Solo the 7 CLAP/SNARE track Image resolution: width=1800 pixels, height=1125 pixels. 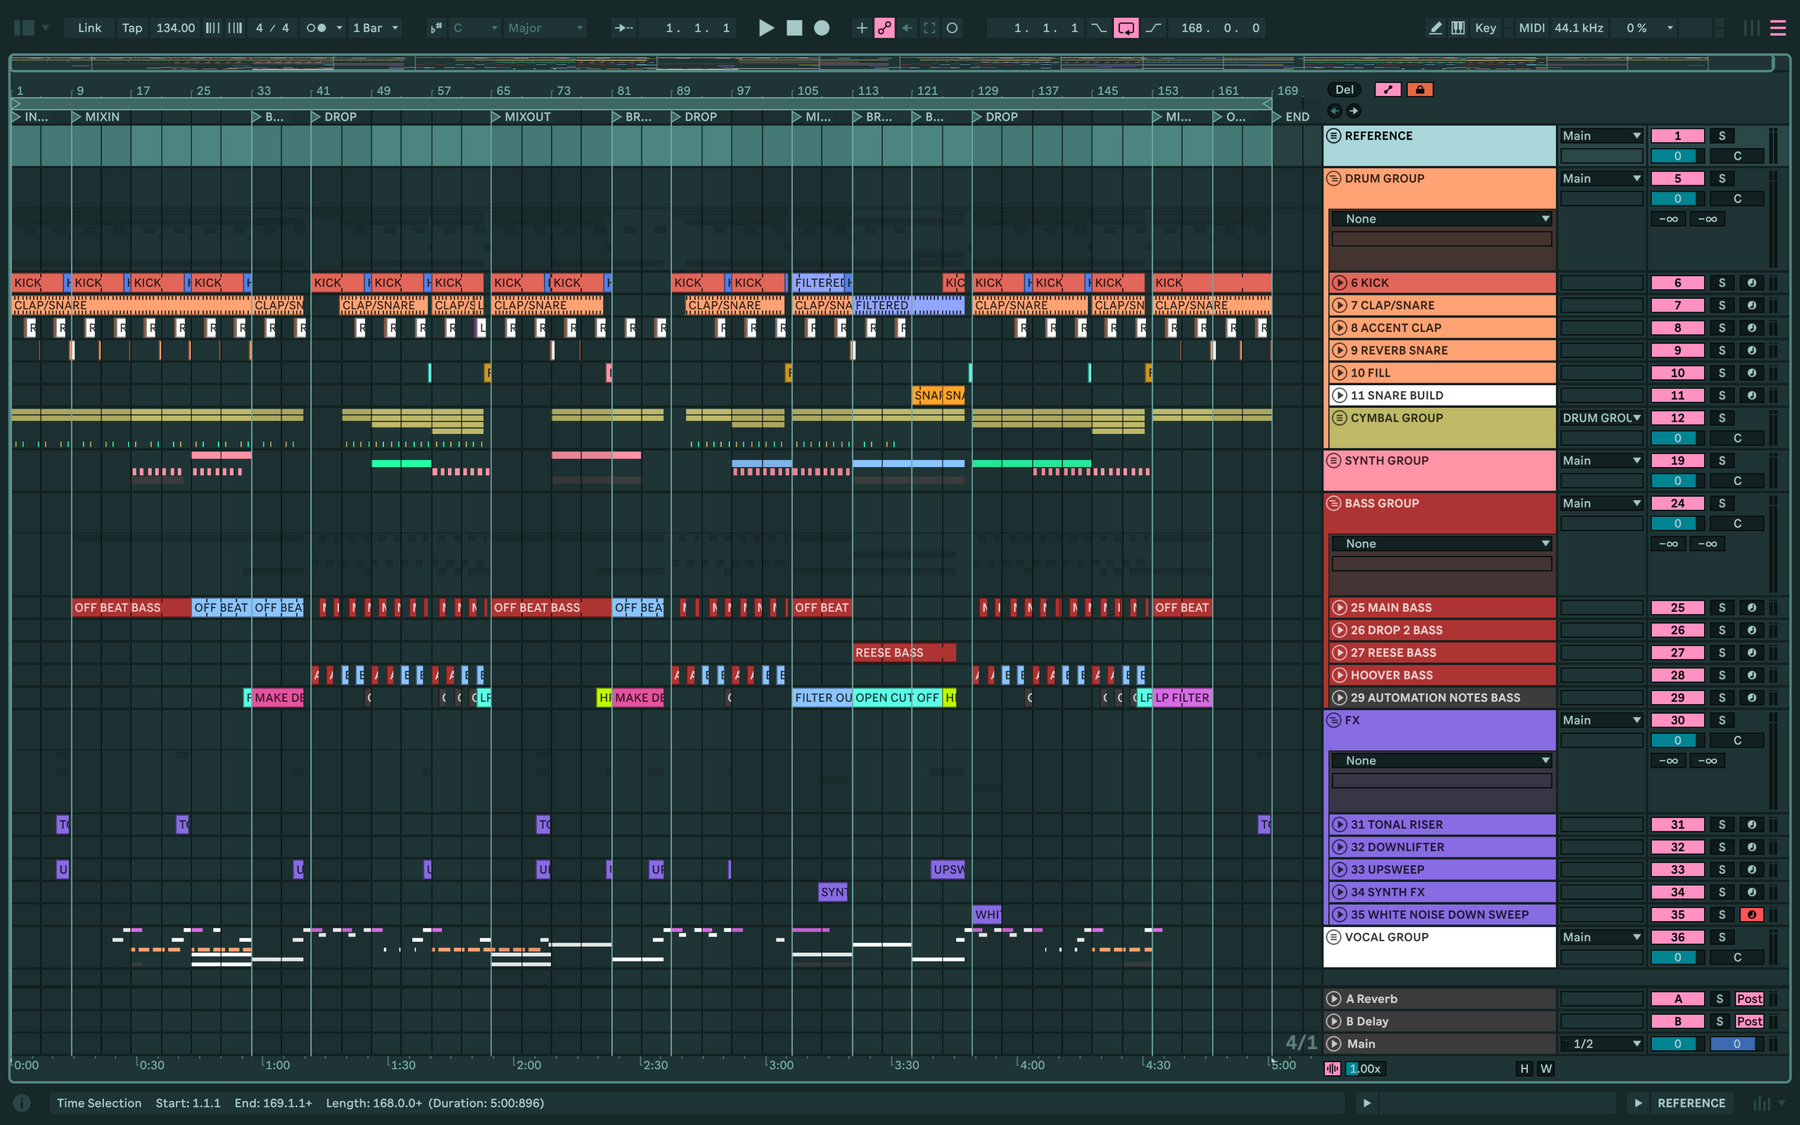[1722, 305]
